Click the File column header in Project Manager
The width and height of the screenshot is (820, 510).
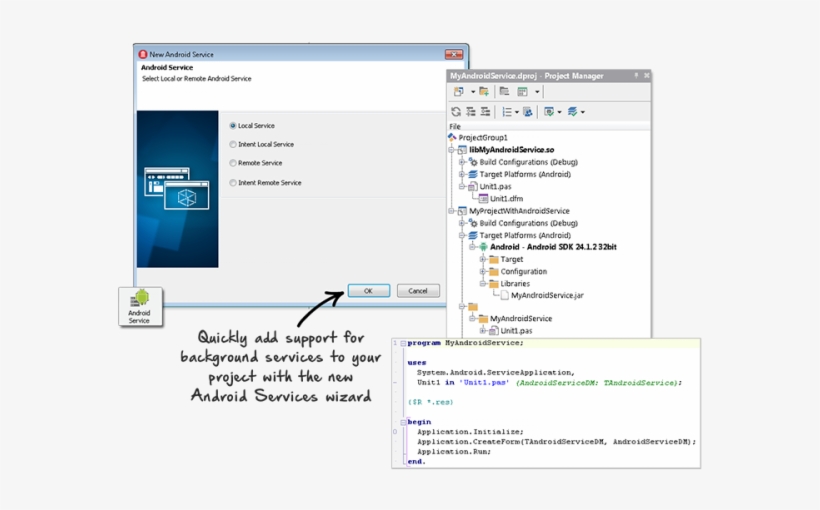point(549,127)
